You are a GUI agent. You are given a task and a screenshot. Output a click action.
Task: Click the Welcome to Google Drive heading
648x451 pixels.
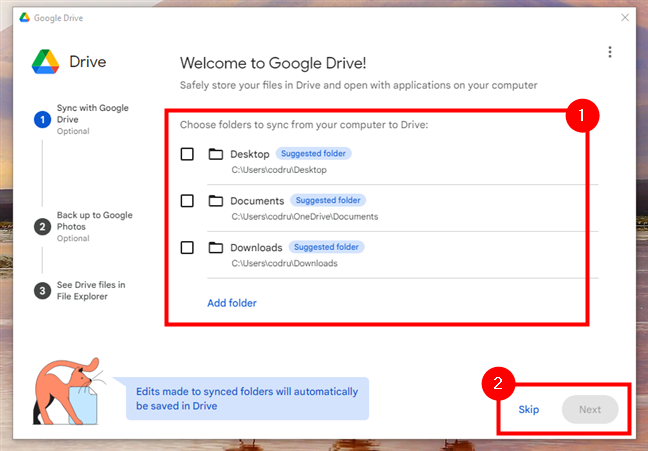[x=273, y=63]
